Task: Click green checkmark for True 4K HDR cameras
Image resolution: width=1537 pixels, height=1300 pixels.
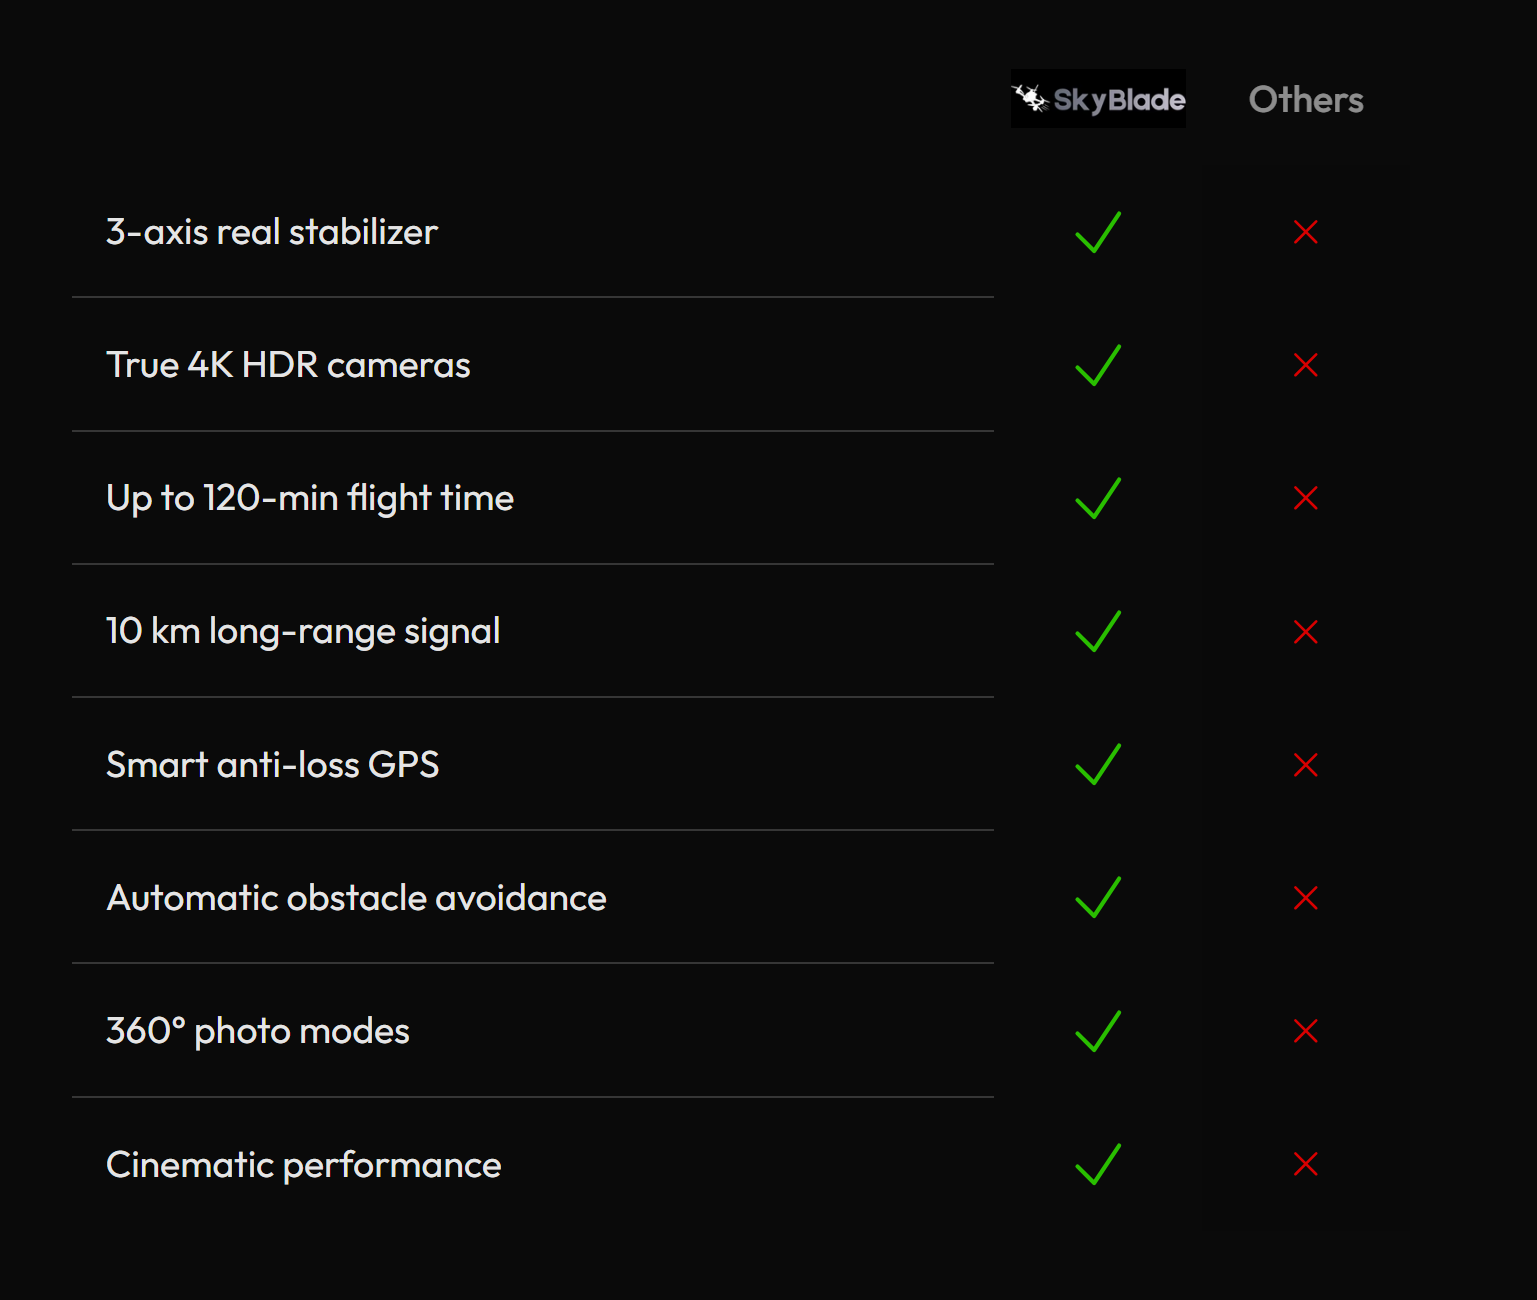Action: click(x=1098, y=365)
